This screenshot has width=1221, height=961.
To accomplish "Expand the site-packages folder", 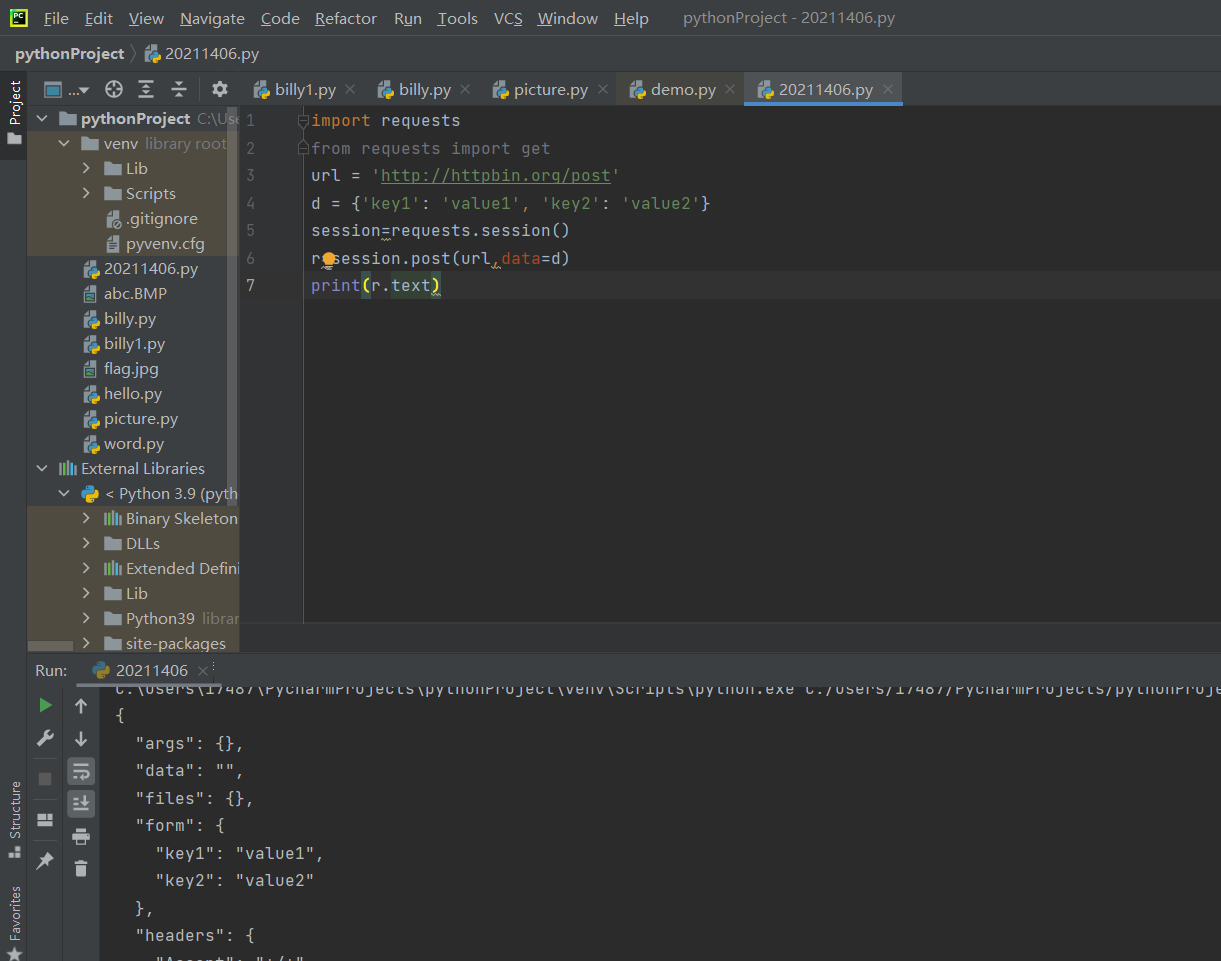I will [x=87, y=643].
